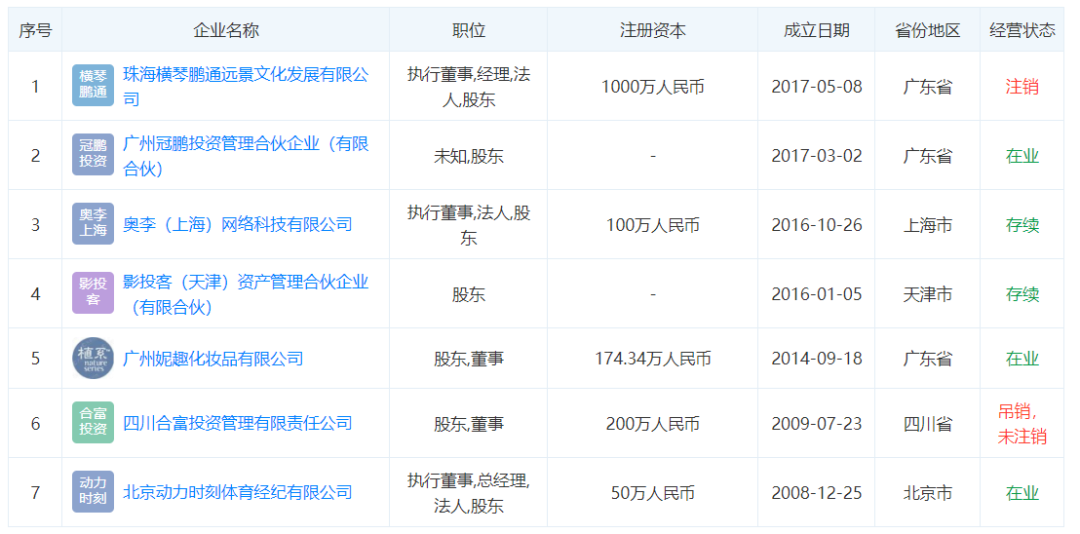The height and width of the screenshot is (534, 1080).
Task: Click the date 2016-01-05
Action: click(x=816, y=294)
